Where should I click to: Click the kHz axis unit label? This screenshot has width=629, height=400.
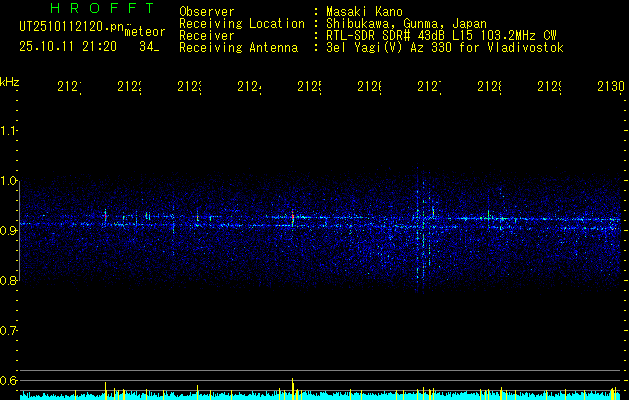10,82
